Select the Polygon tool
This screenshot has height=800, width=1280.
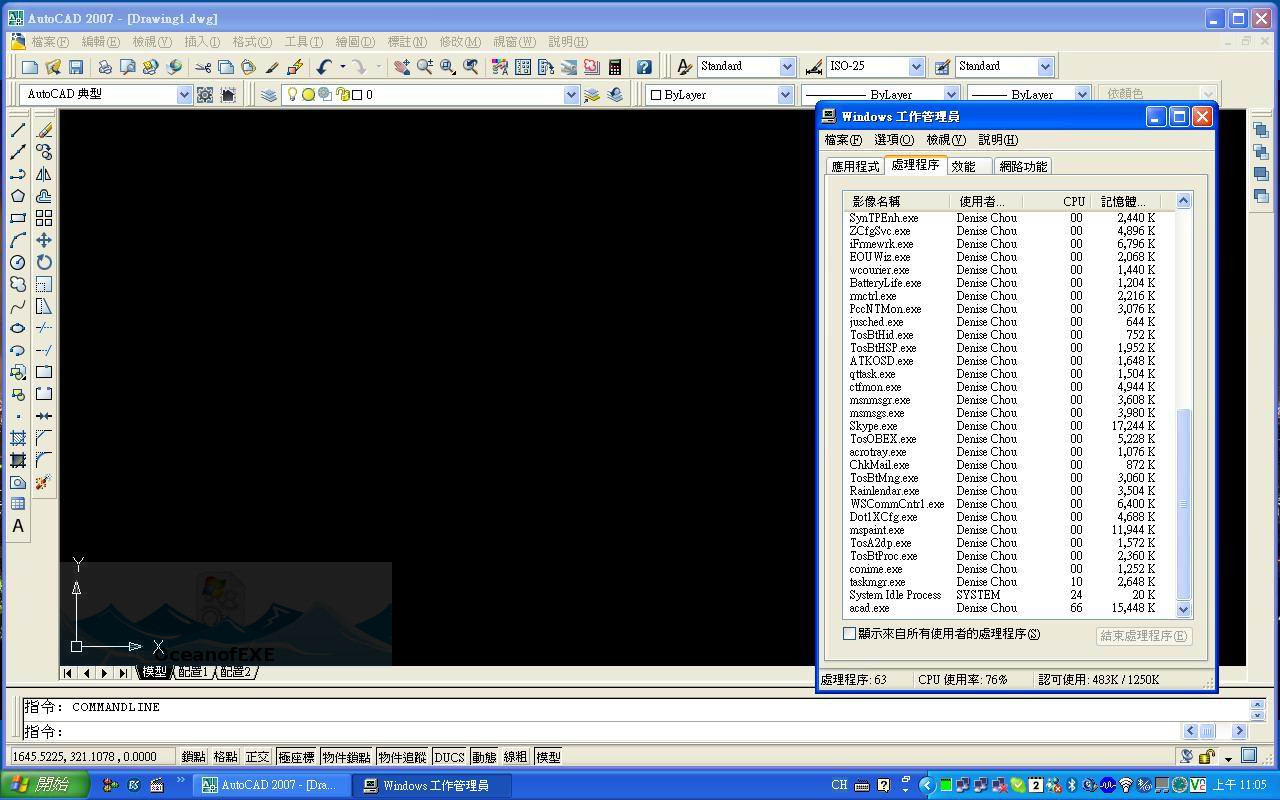pyautogui.click(x=18, y=196)
